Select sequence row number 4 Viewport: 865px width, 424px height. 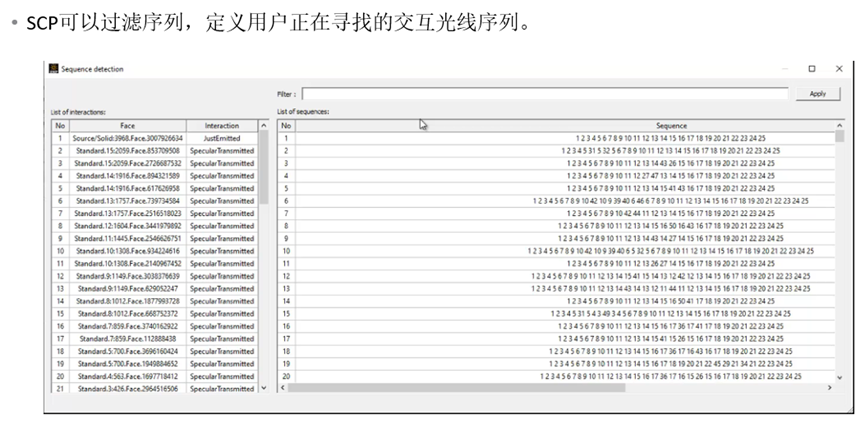(556, 176)
